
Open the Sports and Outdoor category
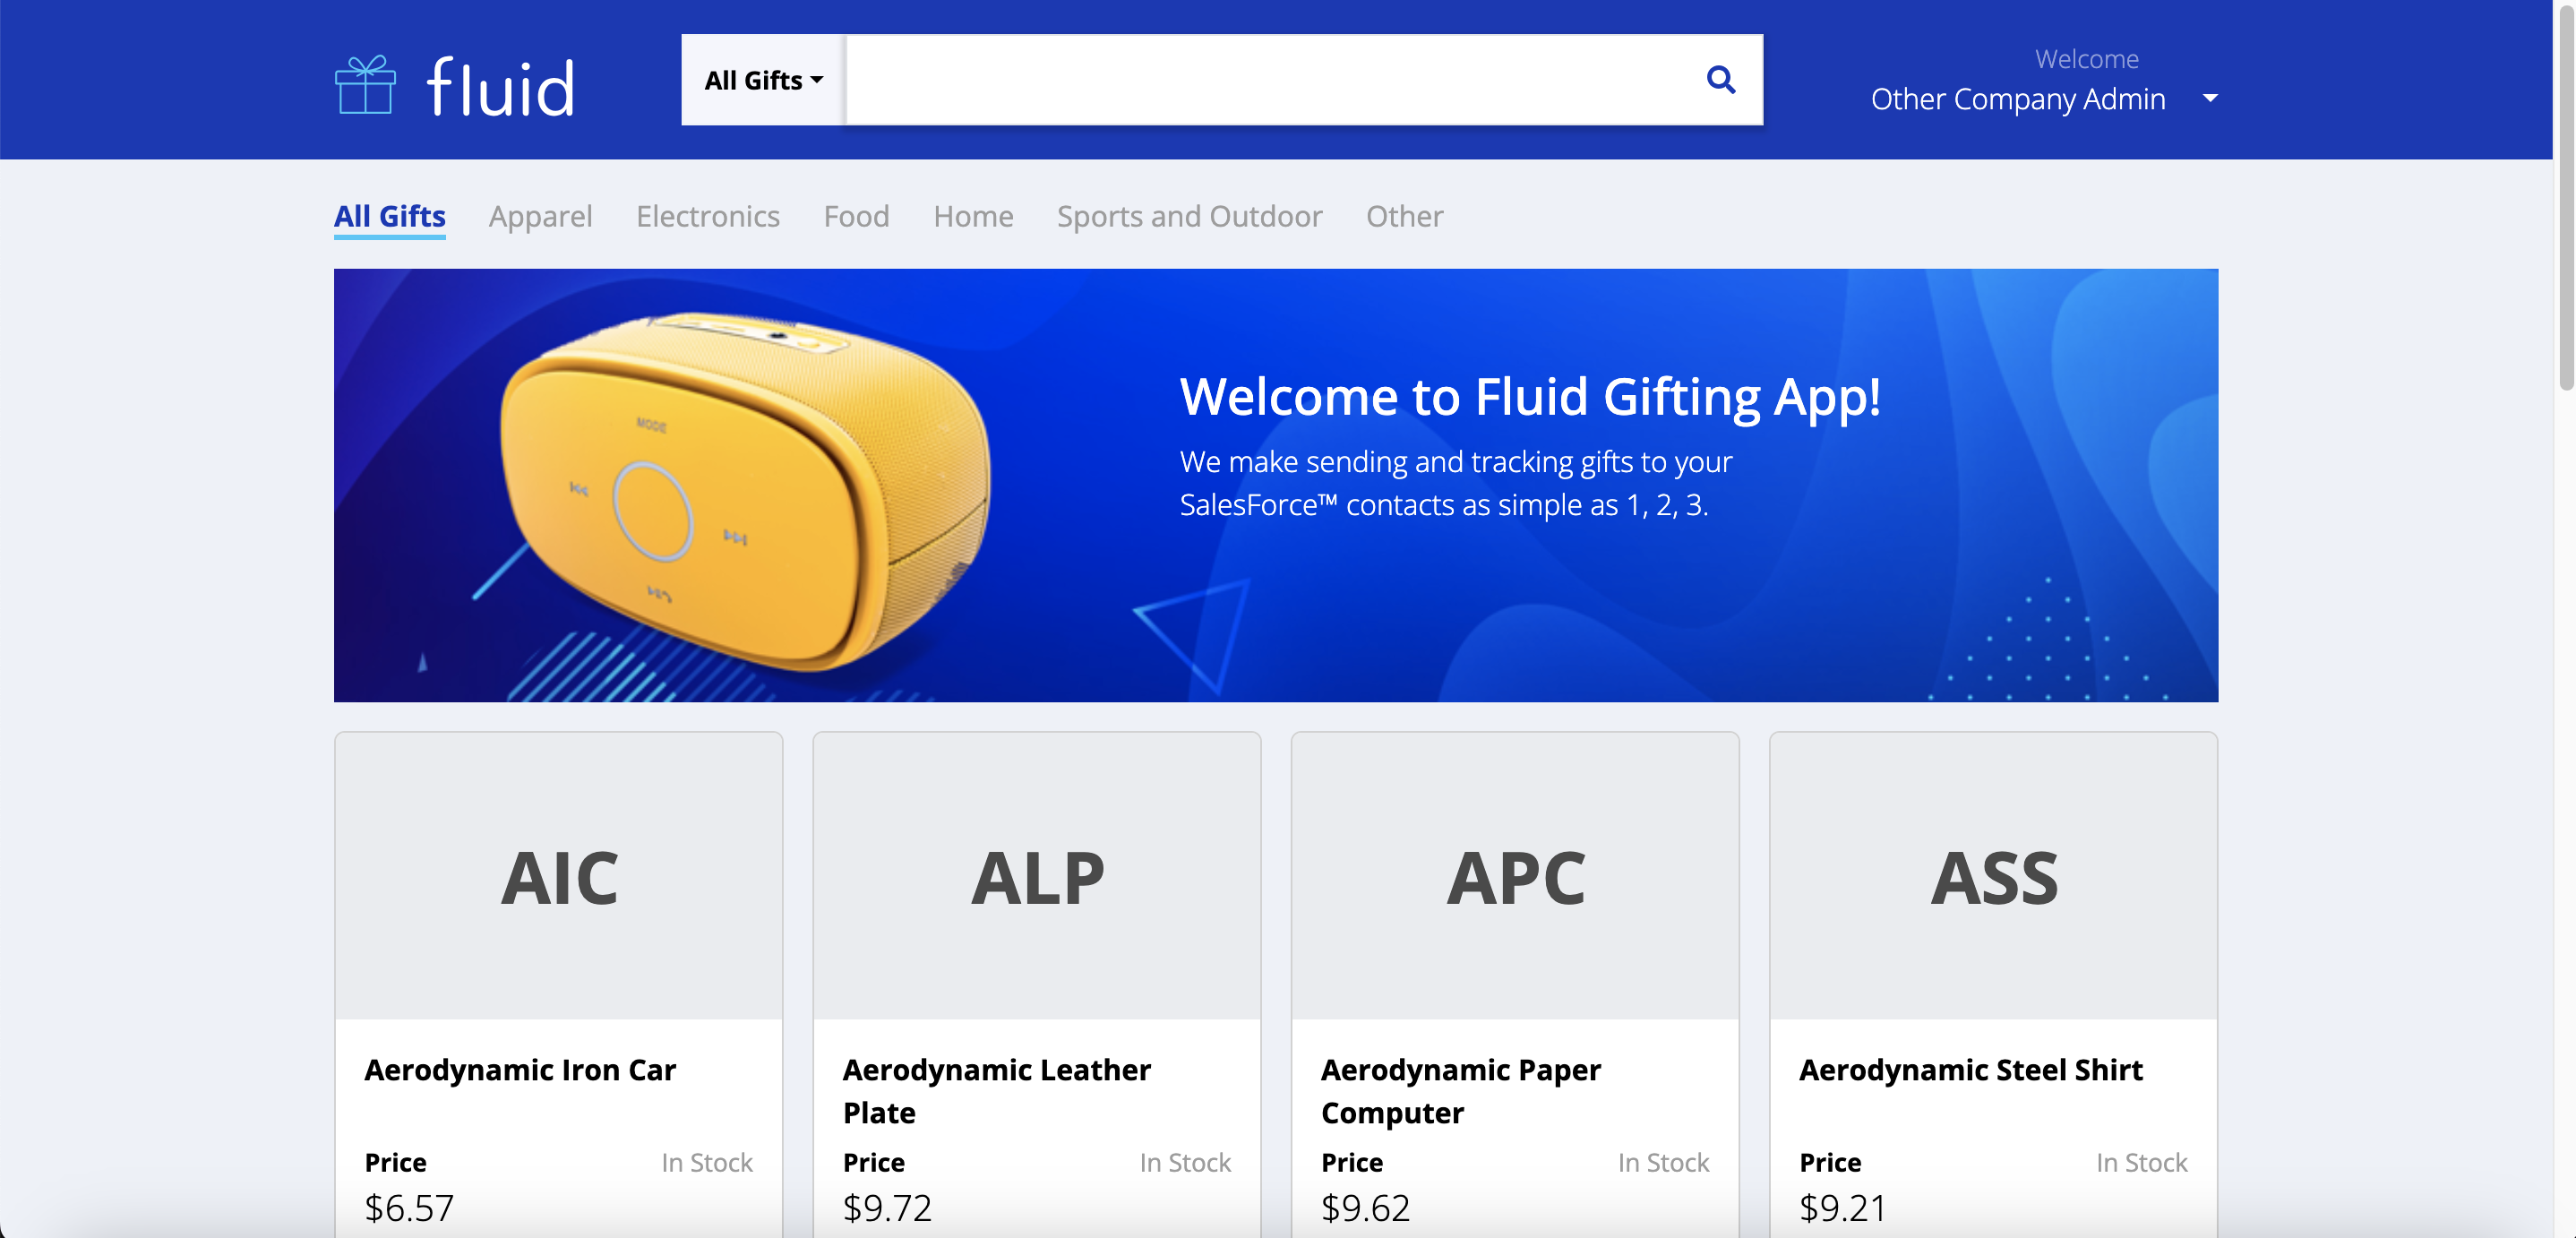[1189, 216]
